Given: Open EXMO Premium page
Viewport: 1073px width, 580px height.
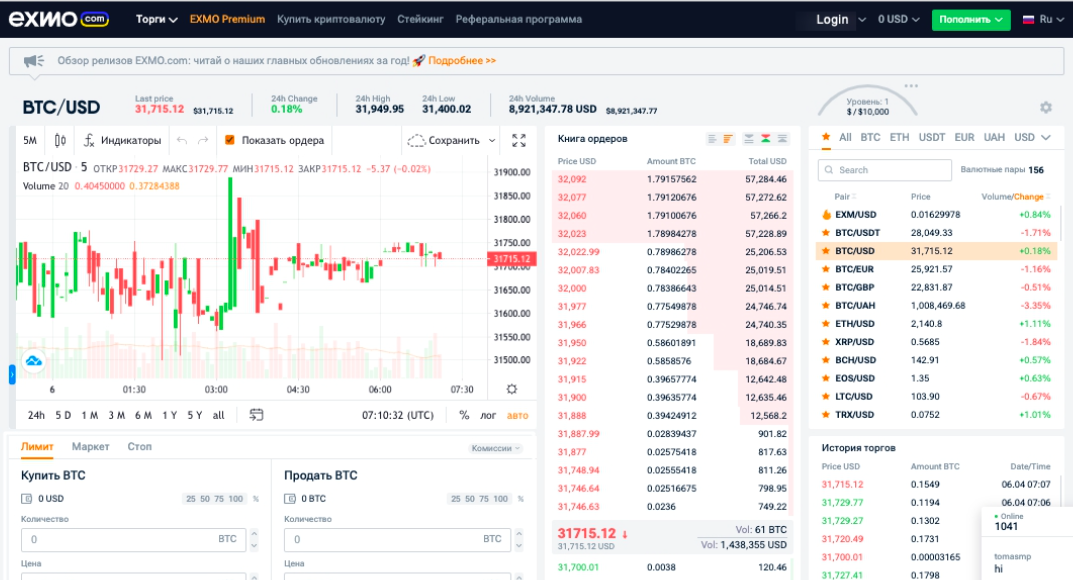Looking at the screenshot, I should click(x=227, y=19).
